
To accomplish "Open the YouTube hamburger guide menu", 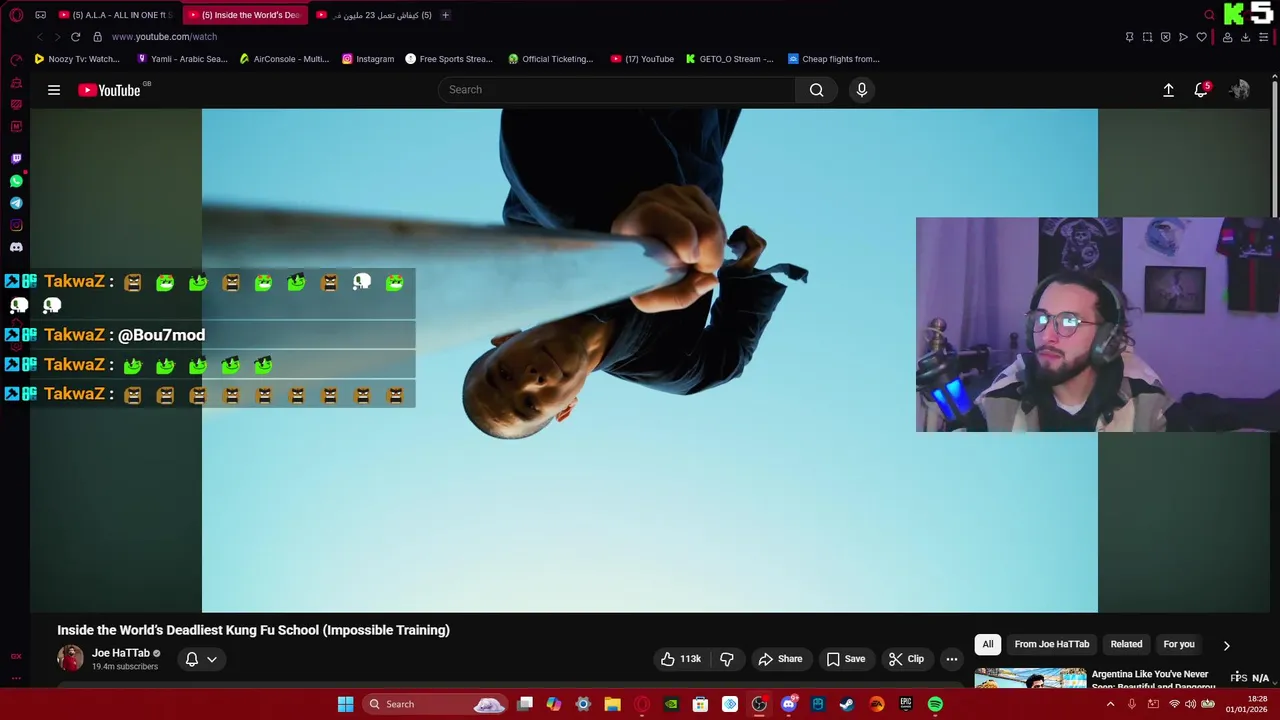I will (x=54, y=90).
